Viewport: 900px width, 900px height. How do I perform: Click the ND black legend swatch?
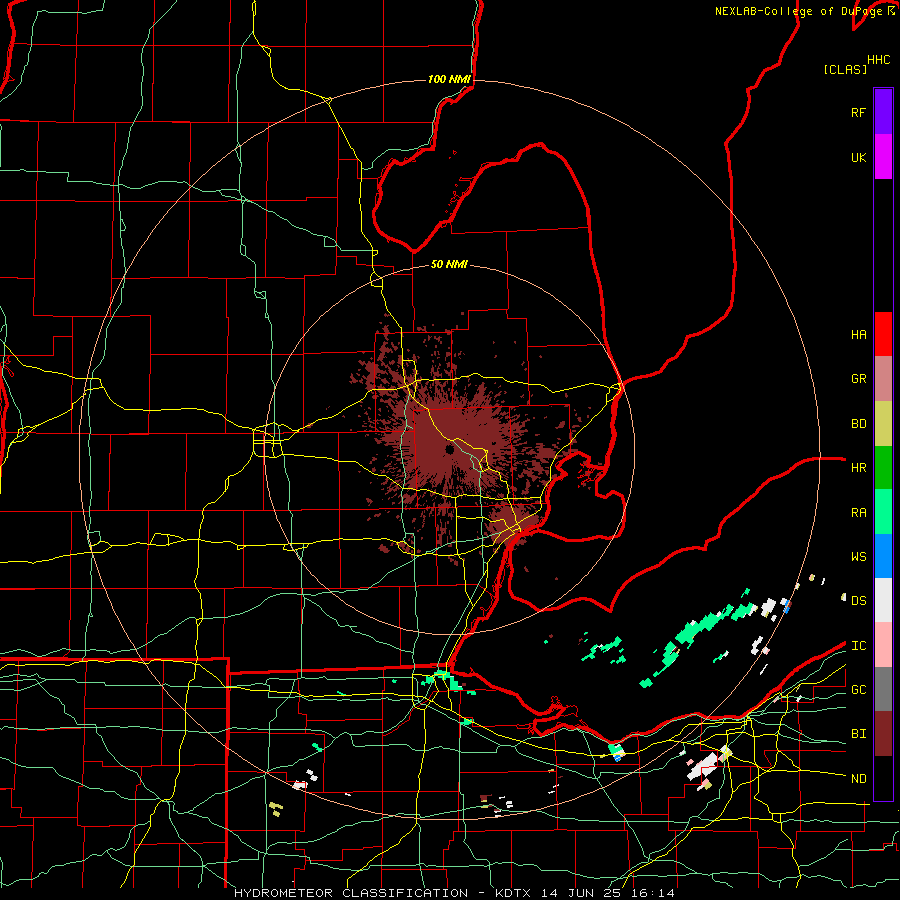pos(883,778)
